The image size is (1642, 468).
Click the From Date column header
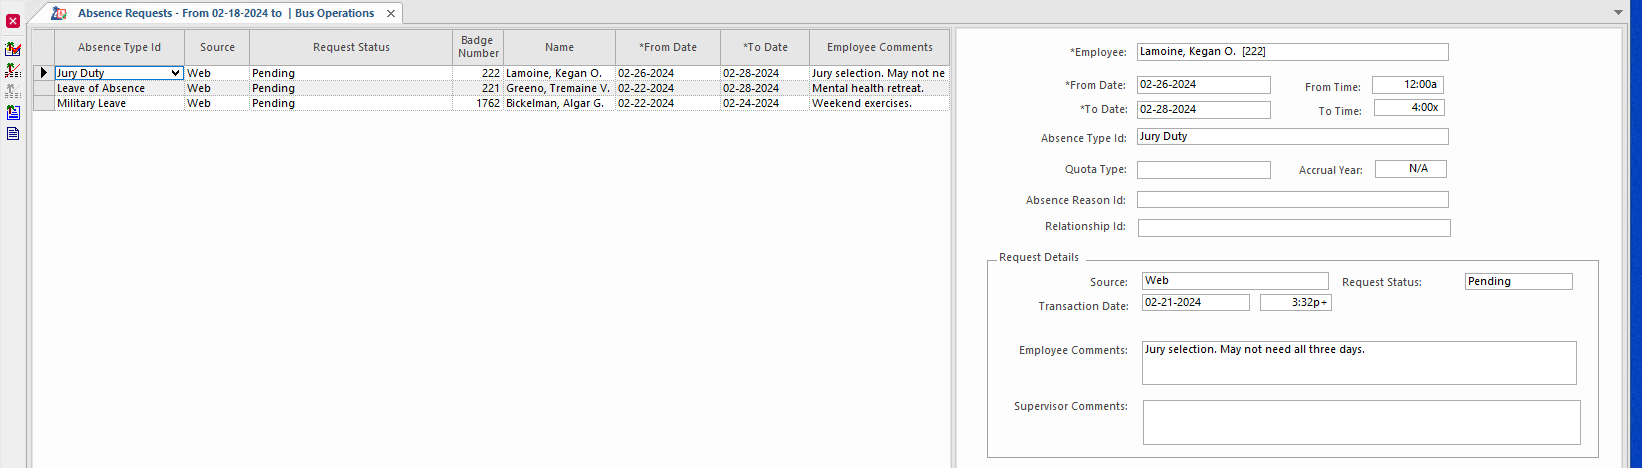click(x=668, y=47)
